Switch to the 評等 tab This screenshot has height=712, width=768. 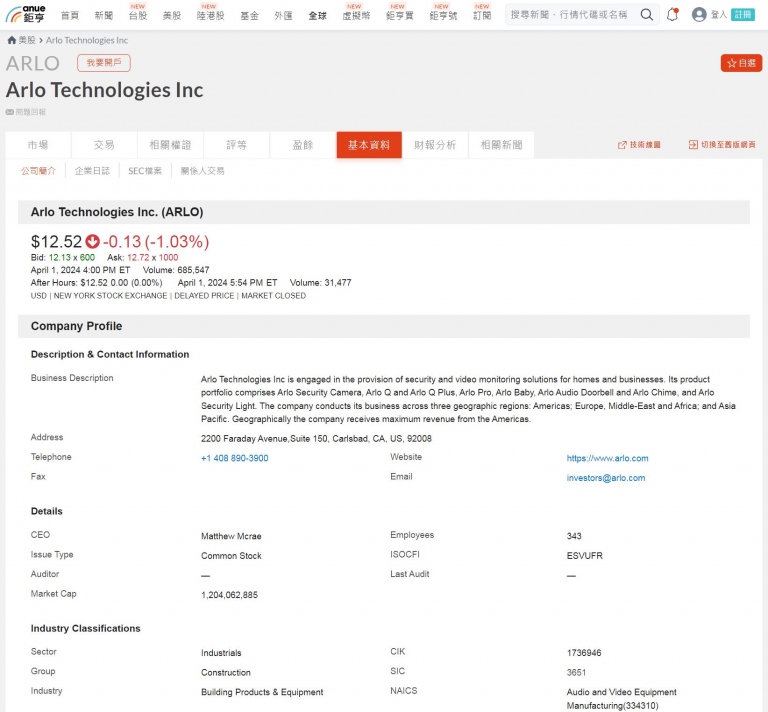click(x=237, y=145)
